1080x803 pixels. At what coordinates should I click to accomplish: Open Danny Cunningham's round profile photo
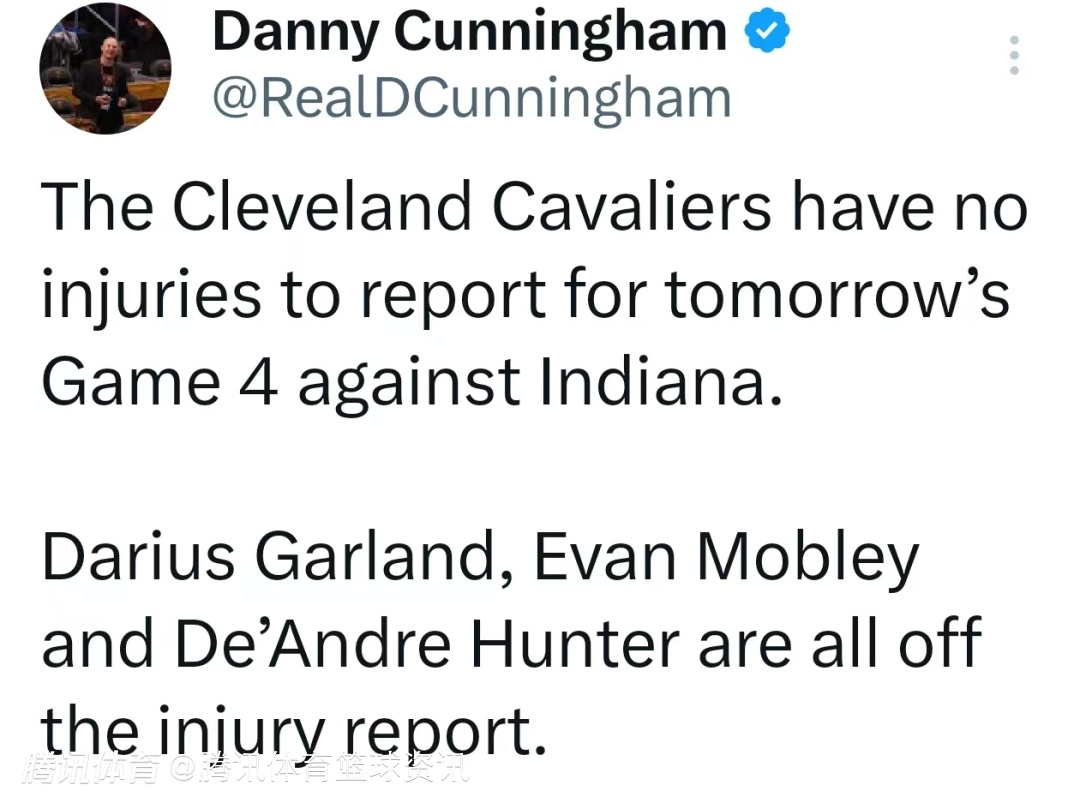[x=105, y=68]
